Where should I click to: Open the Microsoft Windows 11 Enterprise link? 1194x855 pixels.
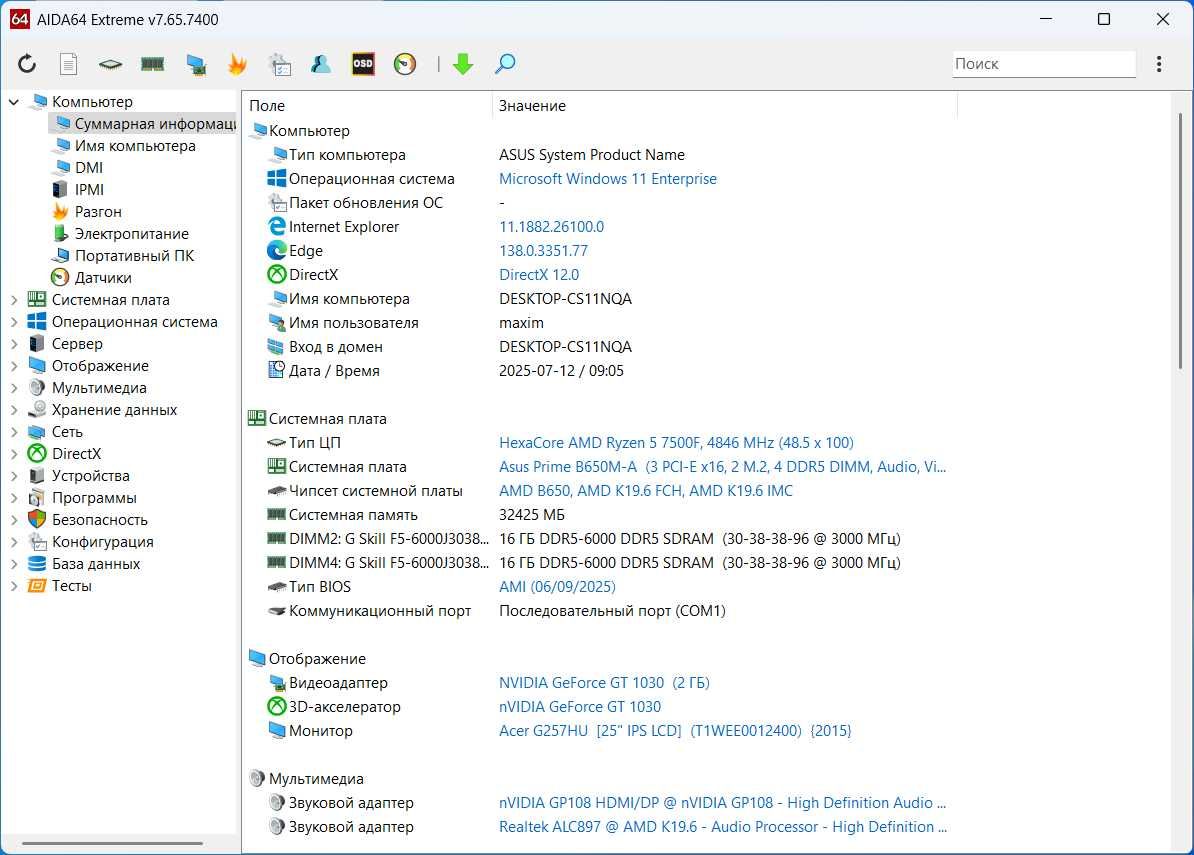pos(608,179)
